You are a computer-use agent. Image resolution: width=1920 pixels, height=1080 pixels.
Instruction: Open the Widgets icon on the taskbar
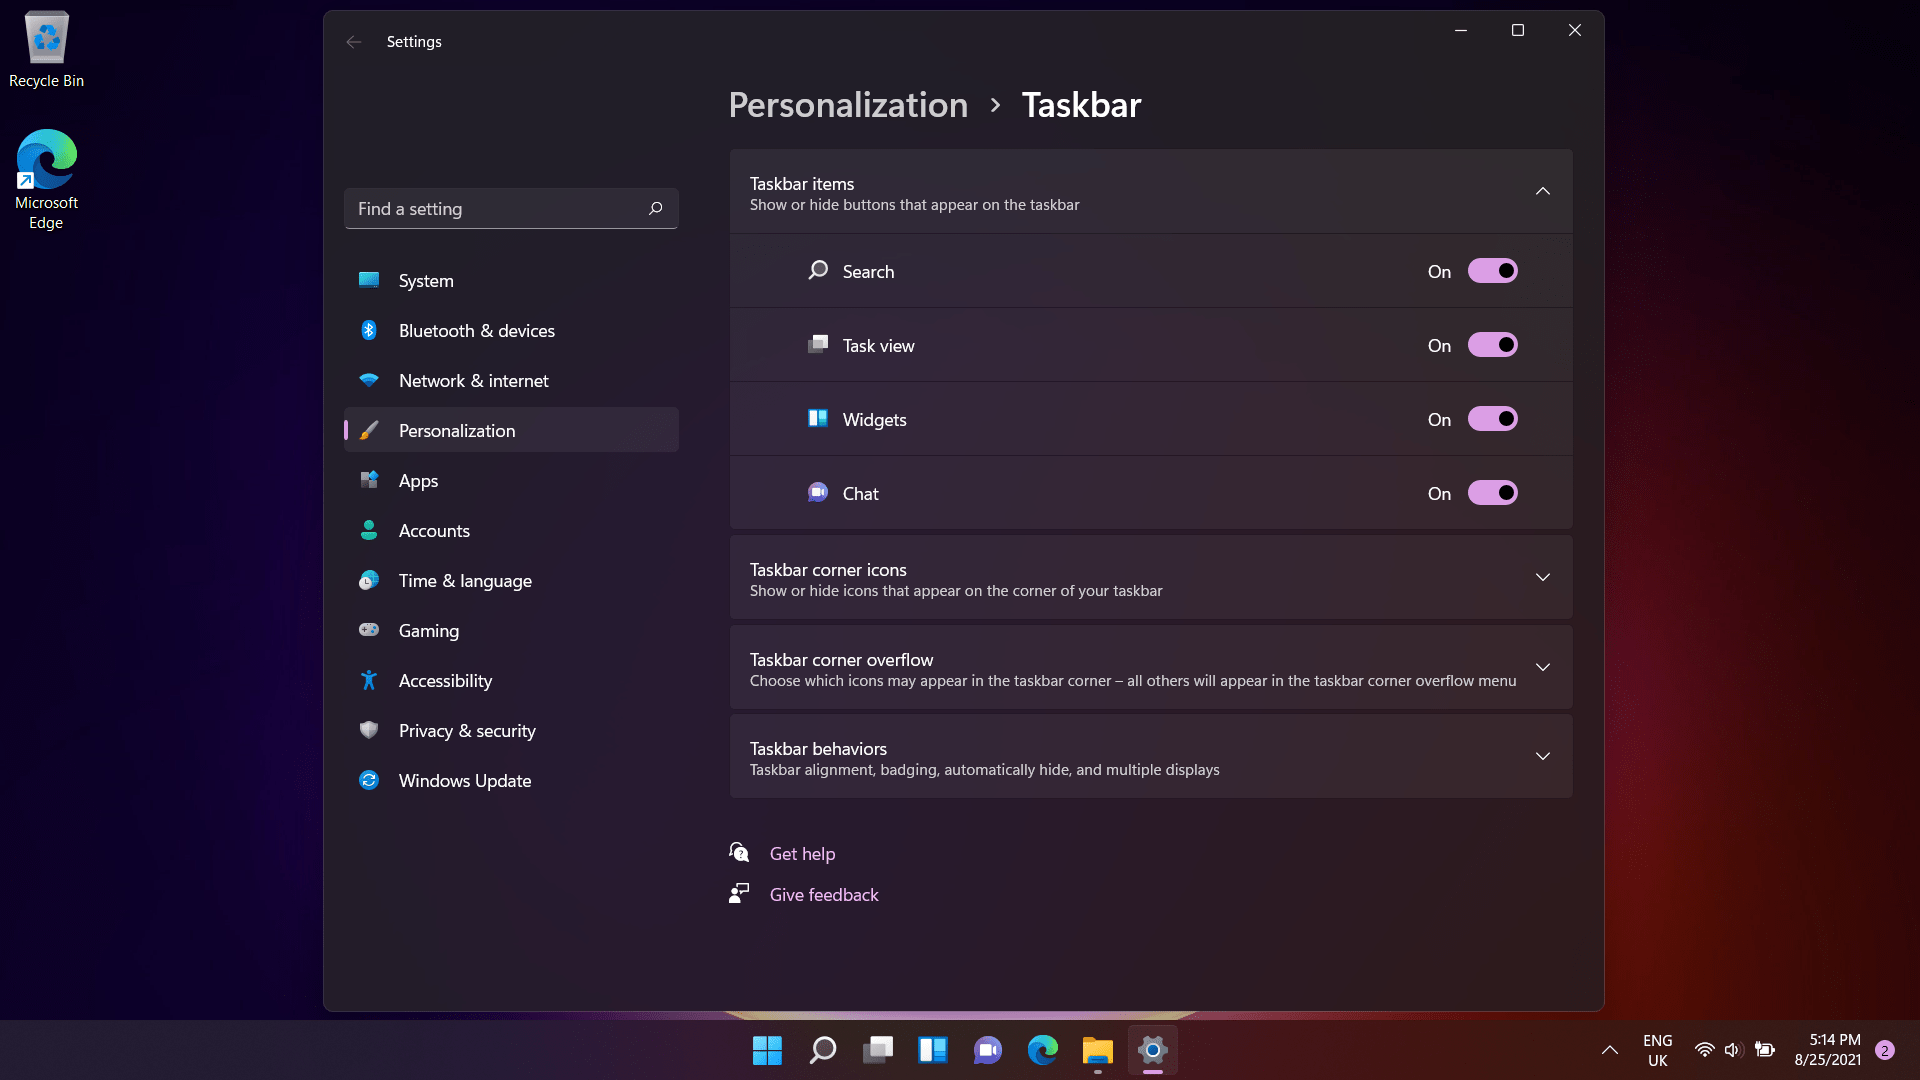[x=932, y=1050]
